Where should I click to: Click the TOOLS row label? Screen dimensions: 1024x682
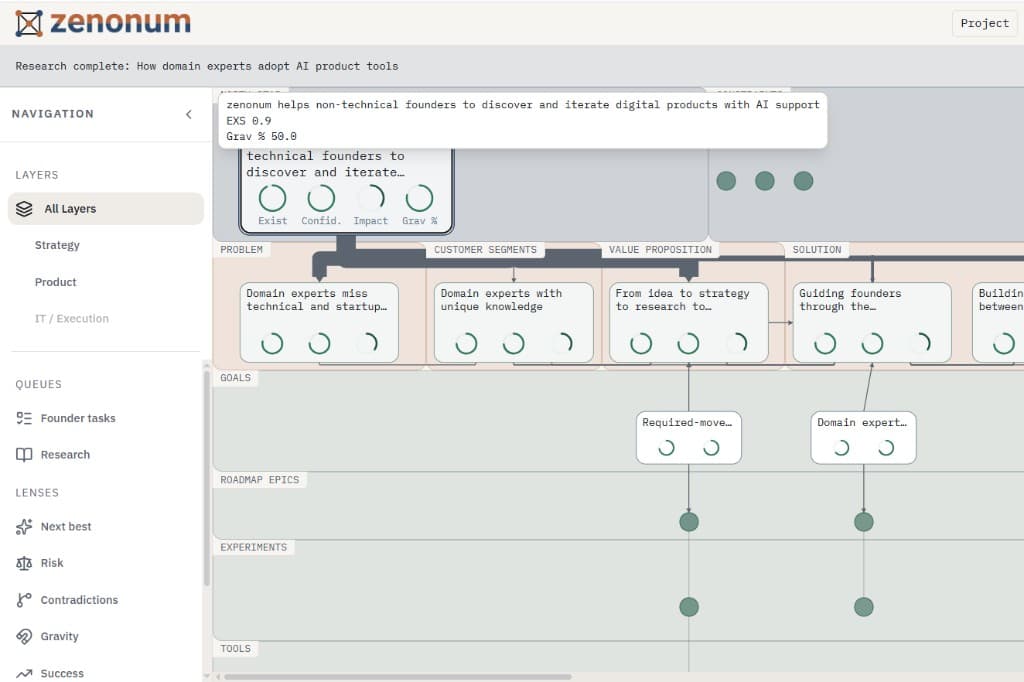236,649
